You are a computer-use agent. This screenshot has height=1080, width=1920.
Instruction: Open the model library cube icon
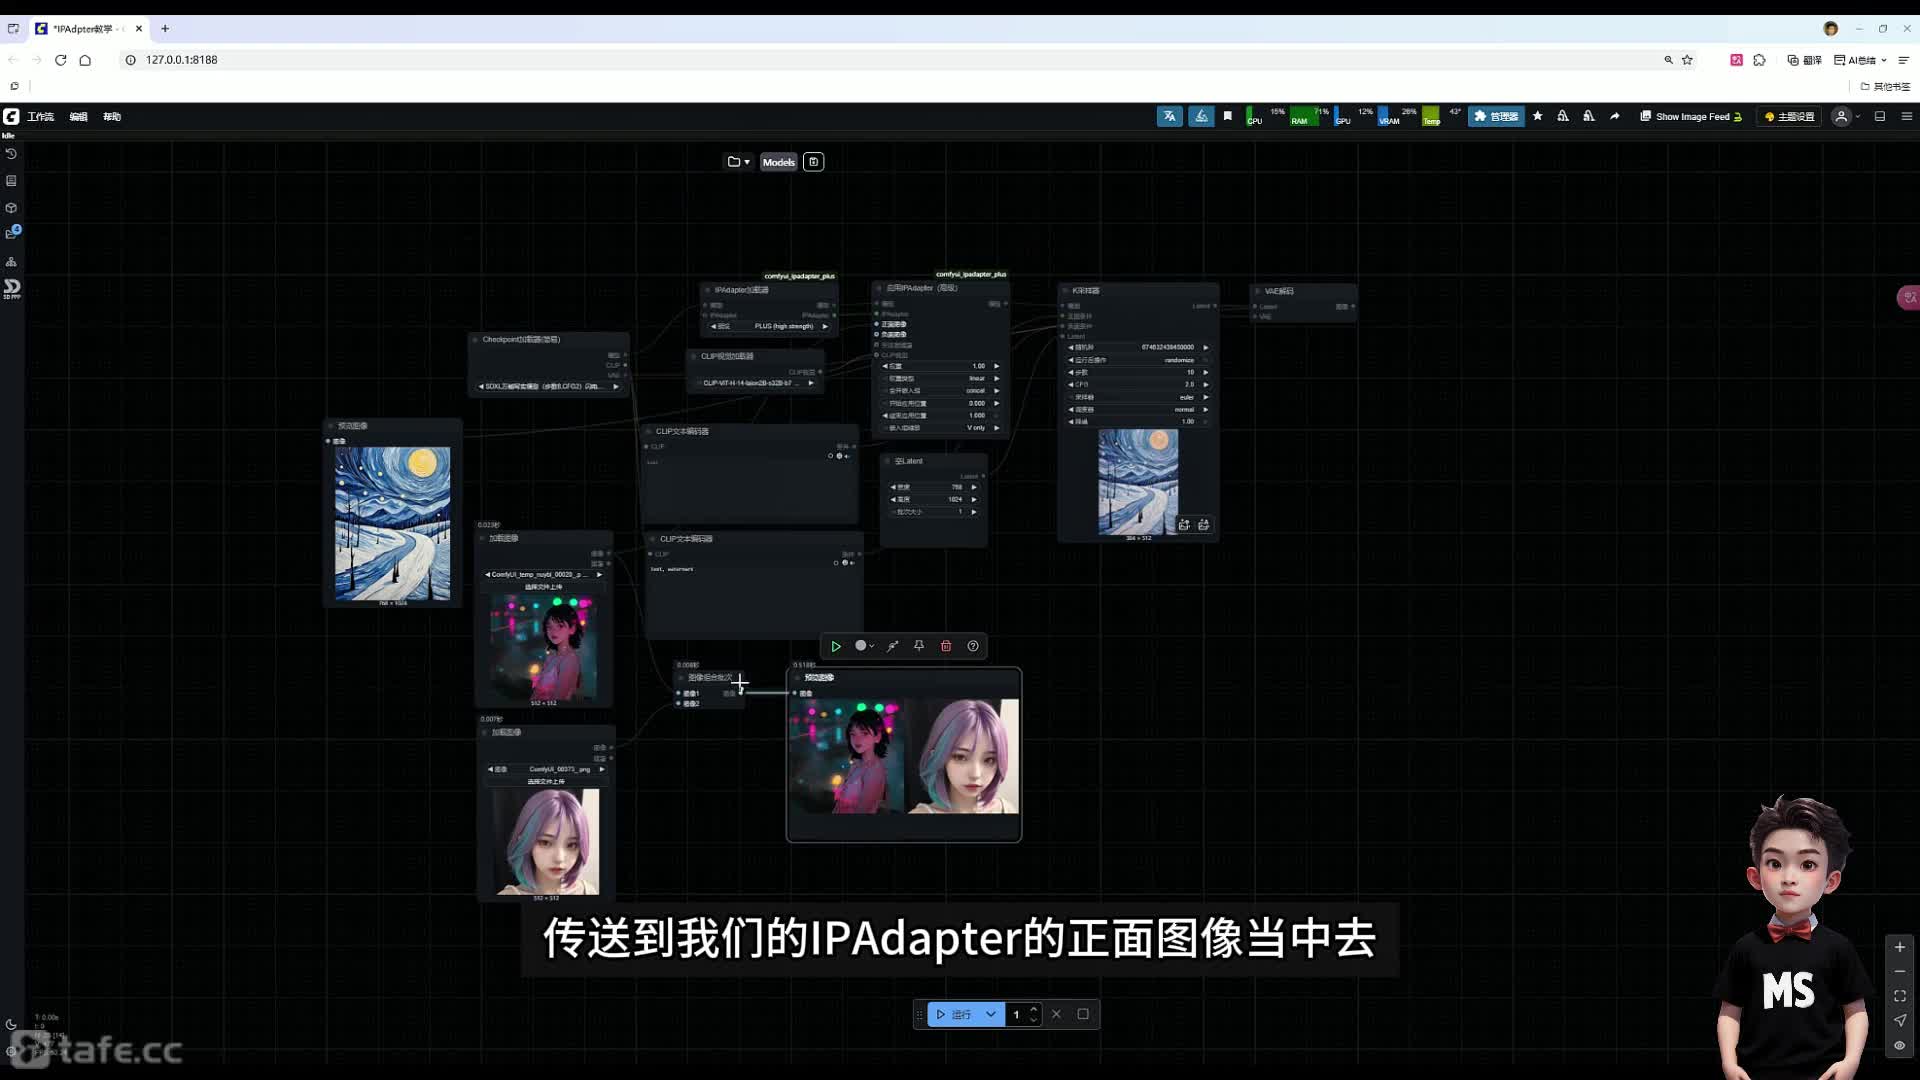pos(11,208)
